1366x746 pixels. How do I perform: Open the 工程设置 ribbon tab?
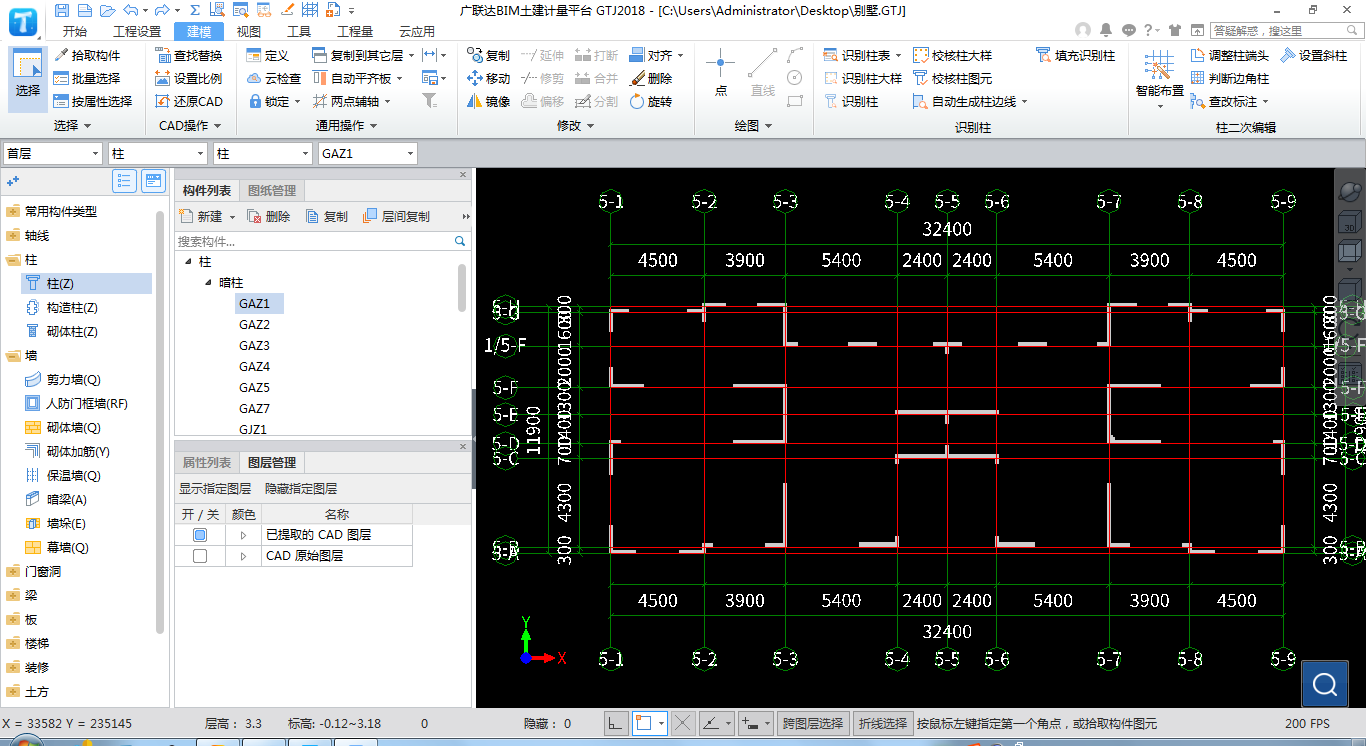[137, 31]
